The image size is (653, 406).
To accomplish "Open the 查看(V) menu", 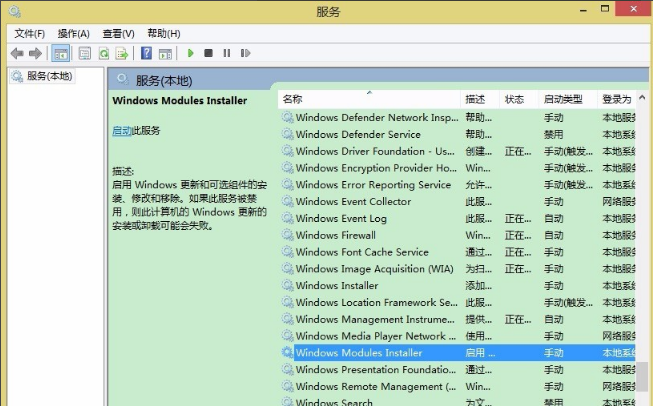I will [x=118, y=33].
